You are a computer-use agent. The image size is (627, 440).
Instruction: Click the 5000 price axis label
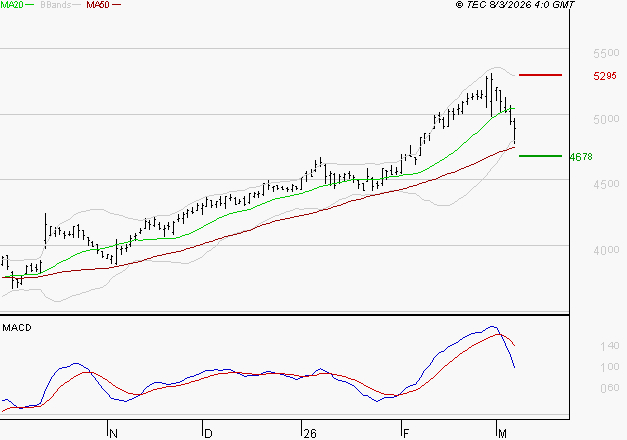point(606,119)
